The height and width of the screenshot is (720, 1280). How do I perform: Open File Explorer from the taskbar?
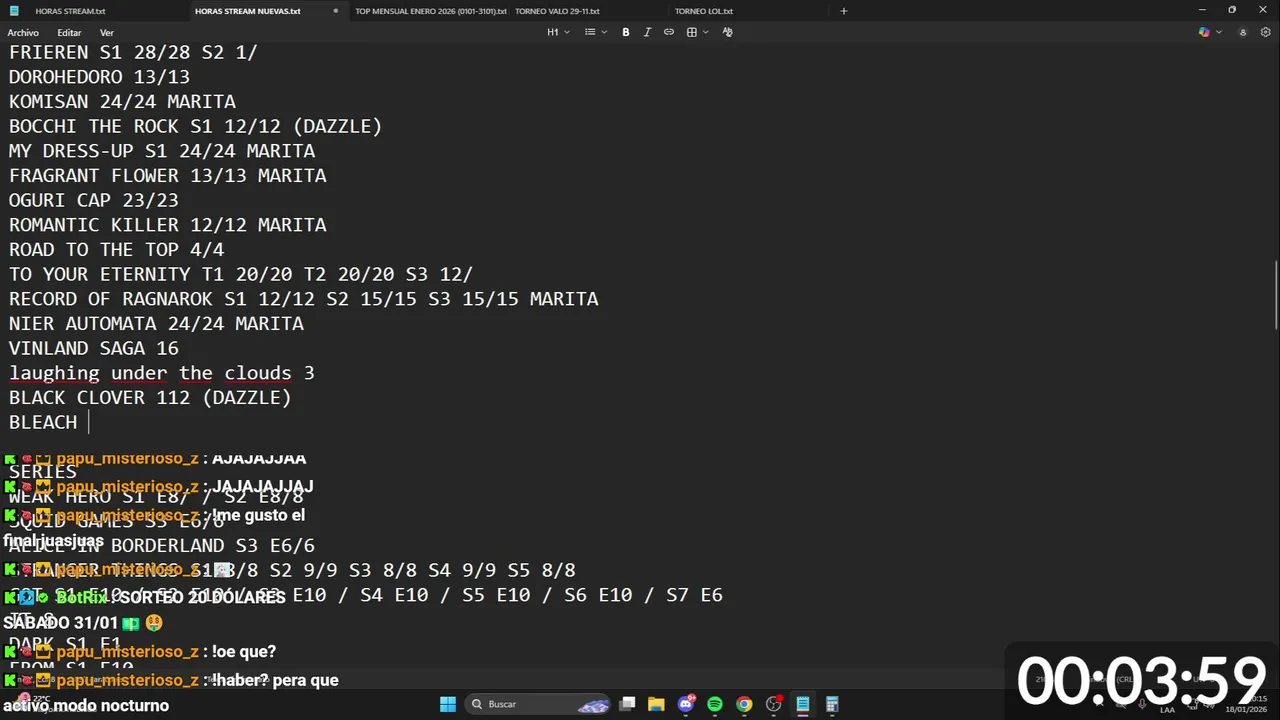tap(656, 704)
